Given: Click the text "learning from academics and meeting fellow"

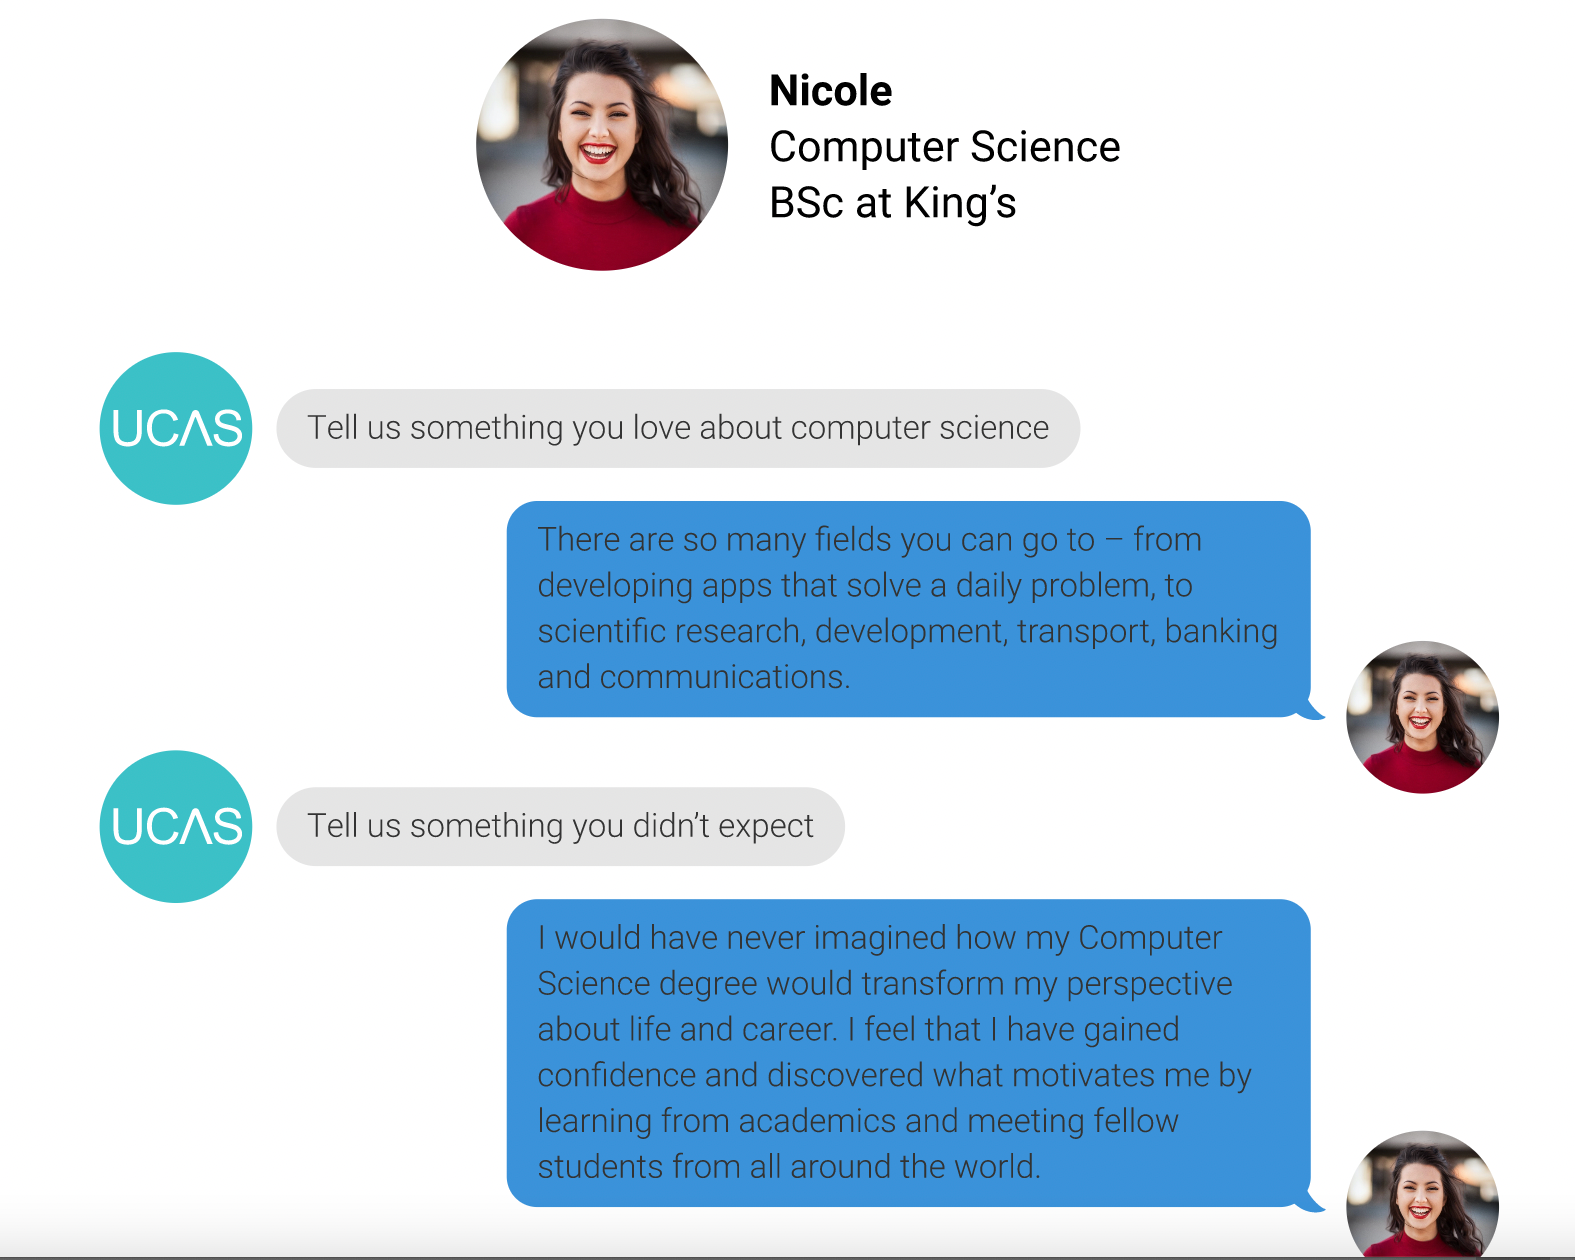Looking at the screenshot, I should (858, 1121).
